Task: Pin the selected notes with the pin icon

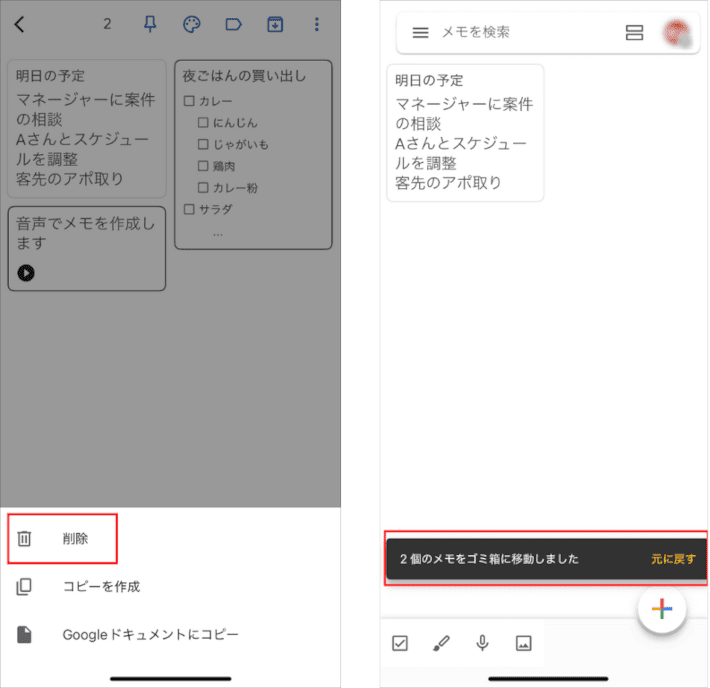Action: tap(151, 25)
